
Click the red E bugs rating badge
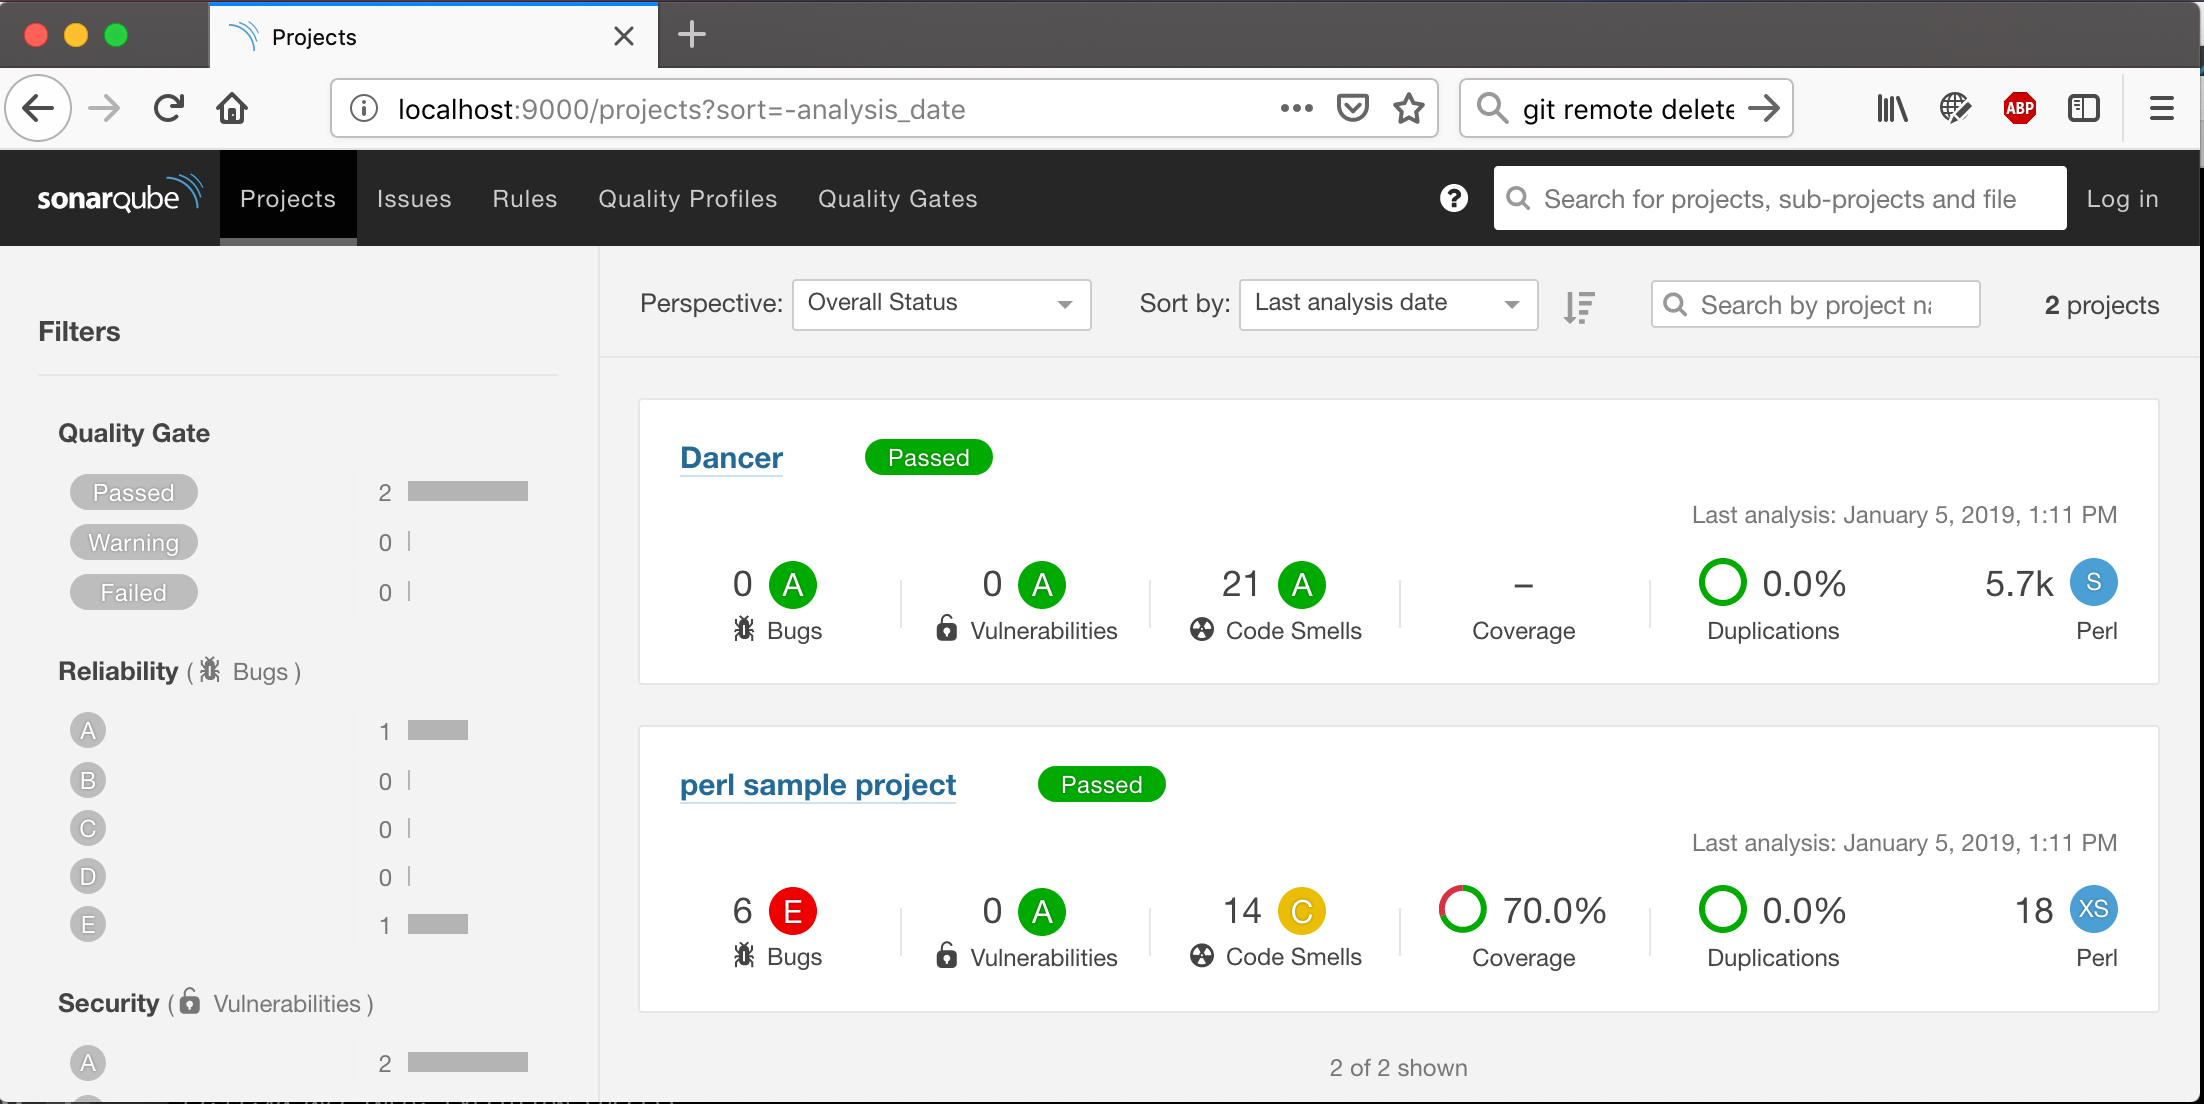coord(792,911)
